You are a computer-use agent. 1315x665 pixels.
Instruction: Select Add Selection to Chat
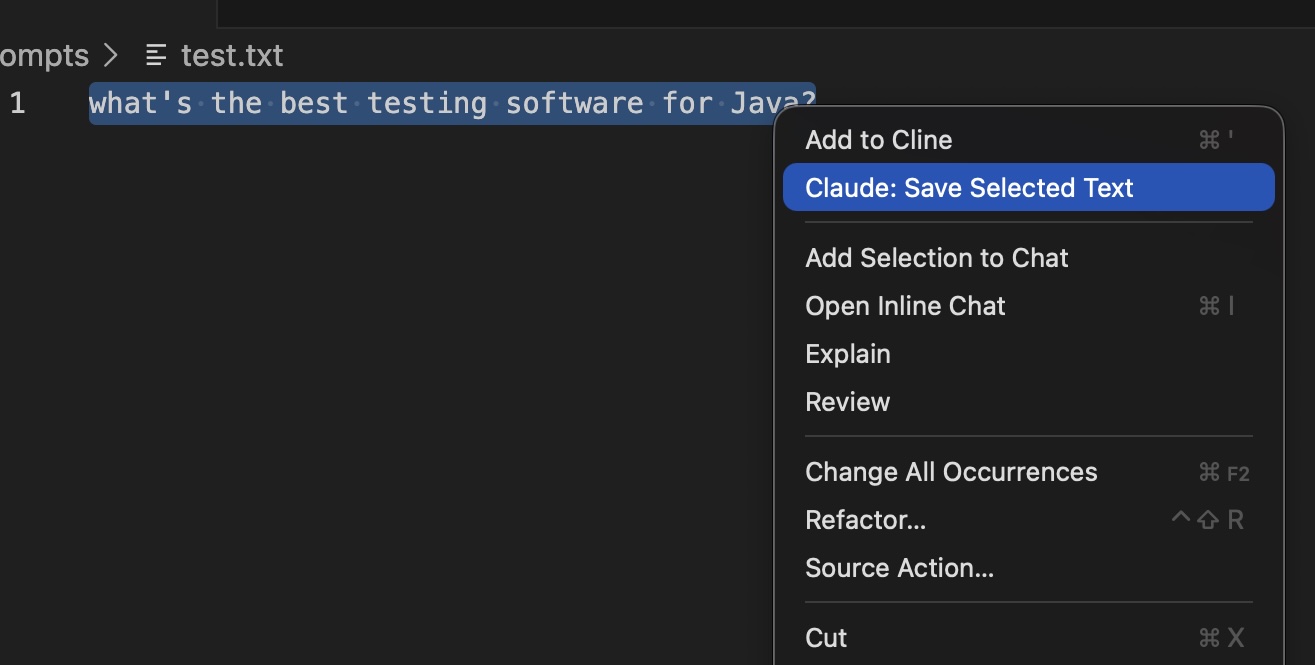point(936,257)
